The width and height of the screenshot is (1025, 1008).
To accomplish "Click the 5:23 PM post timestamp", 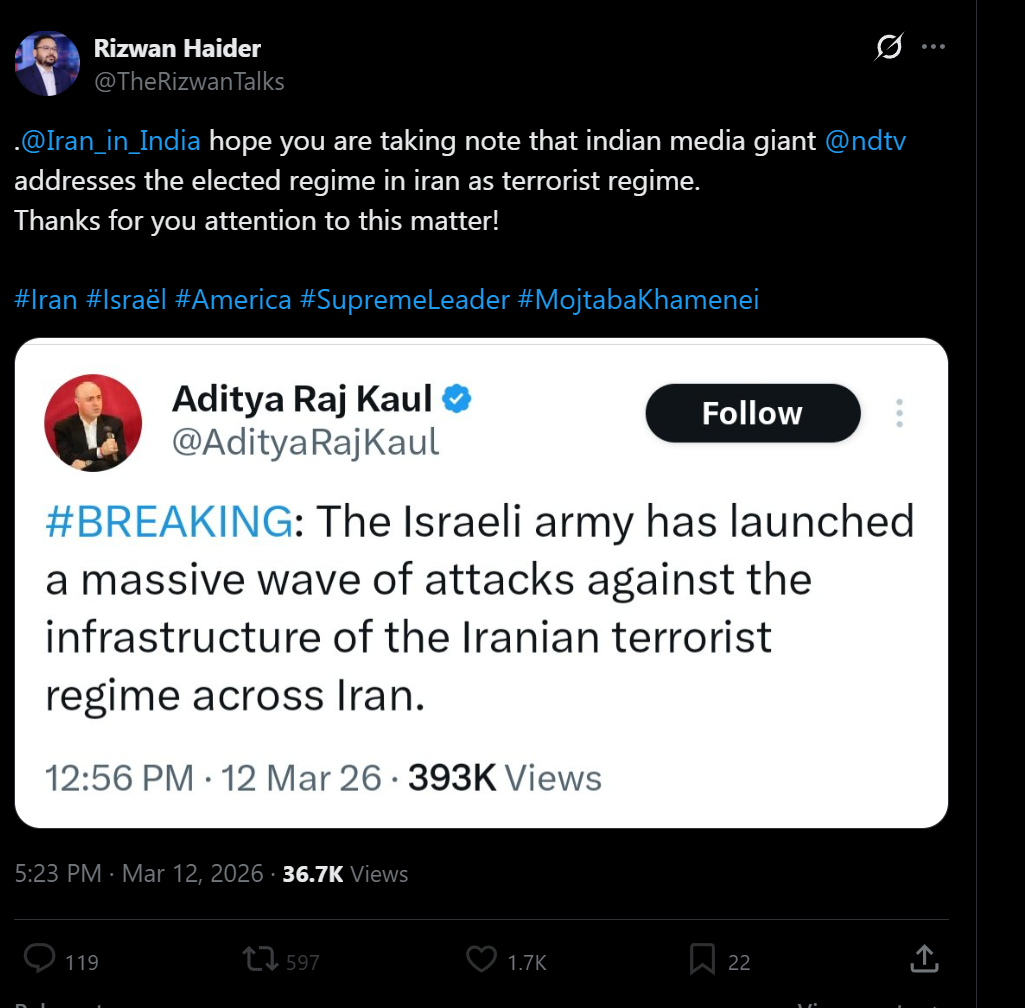I will coord(58,874).
